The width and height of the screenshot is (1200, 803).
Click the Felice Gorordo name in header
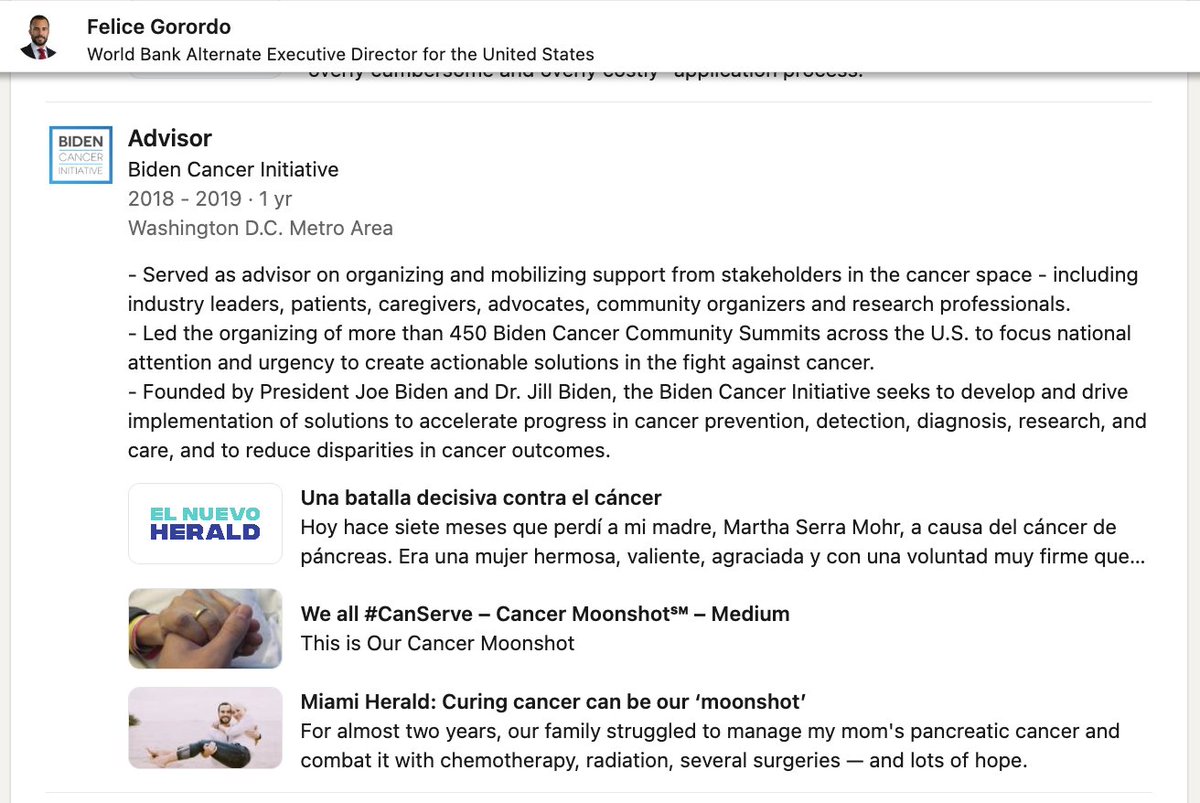[159, 26]
